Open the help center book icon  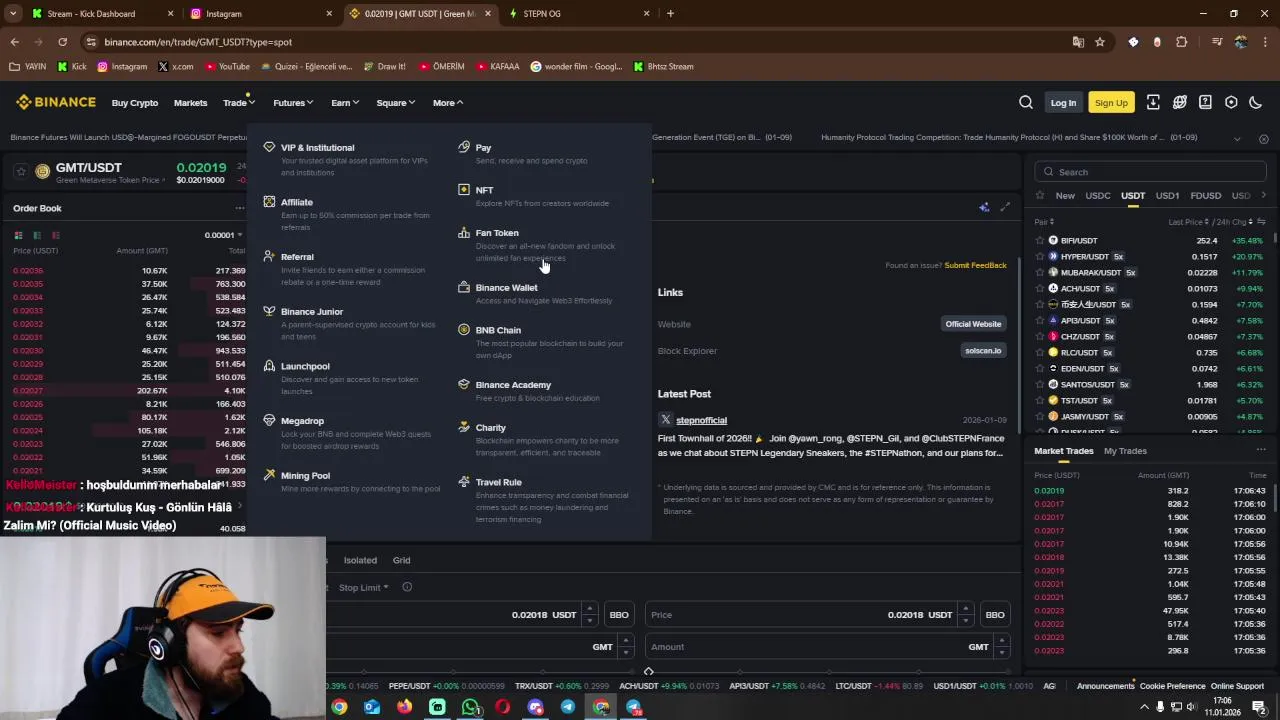[x=1205, y=102]
